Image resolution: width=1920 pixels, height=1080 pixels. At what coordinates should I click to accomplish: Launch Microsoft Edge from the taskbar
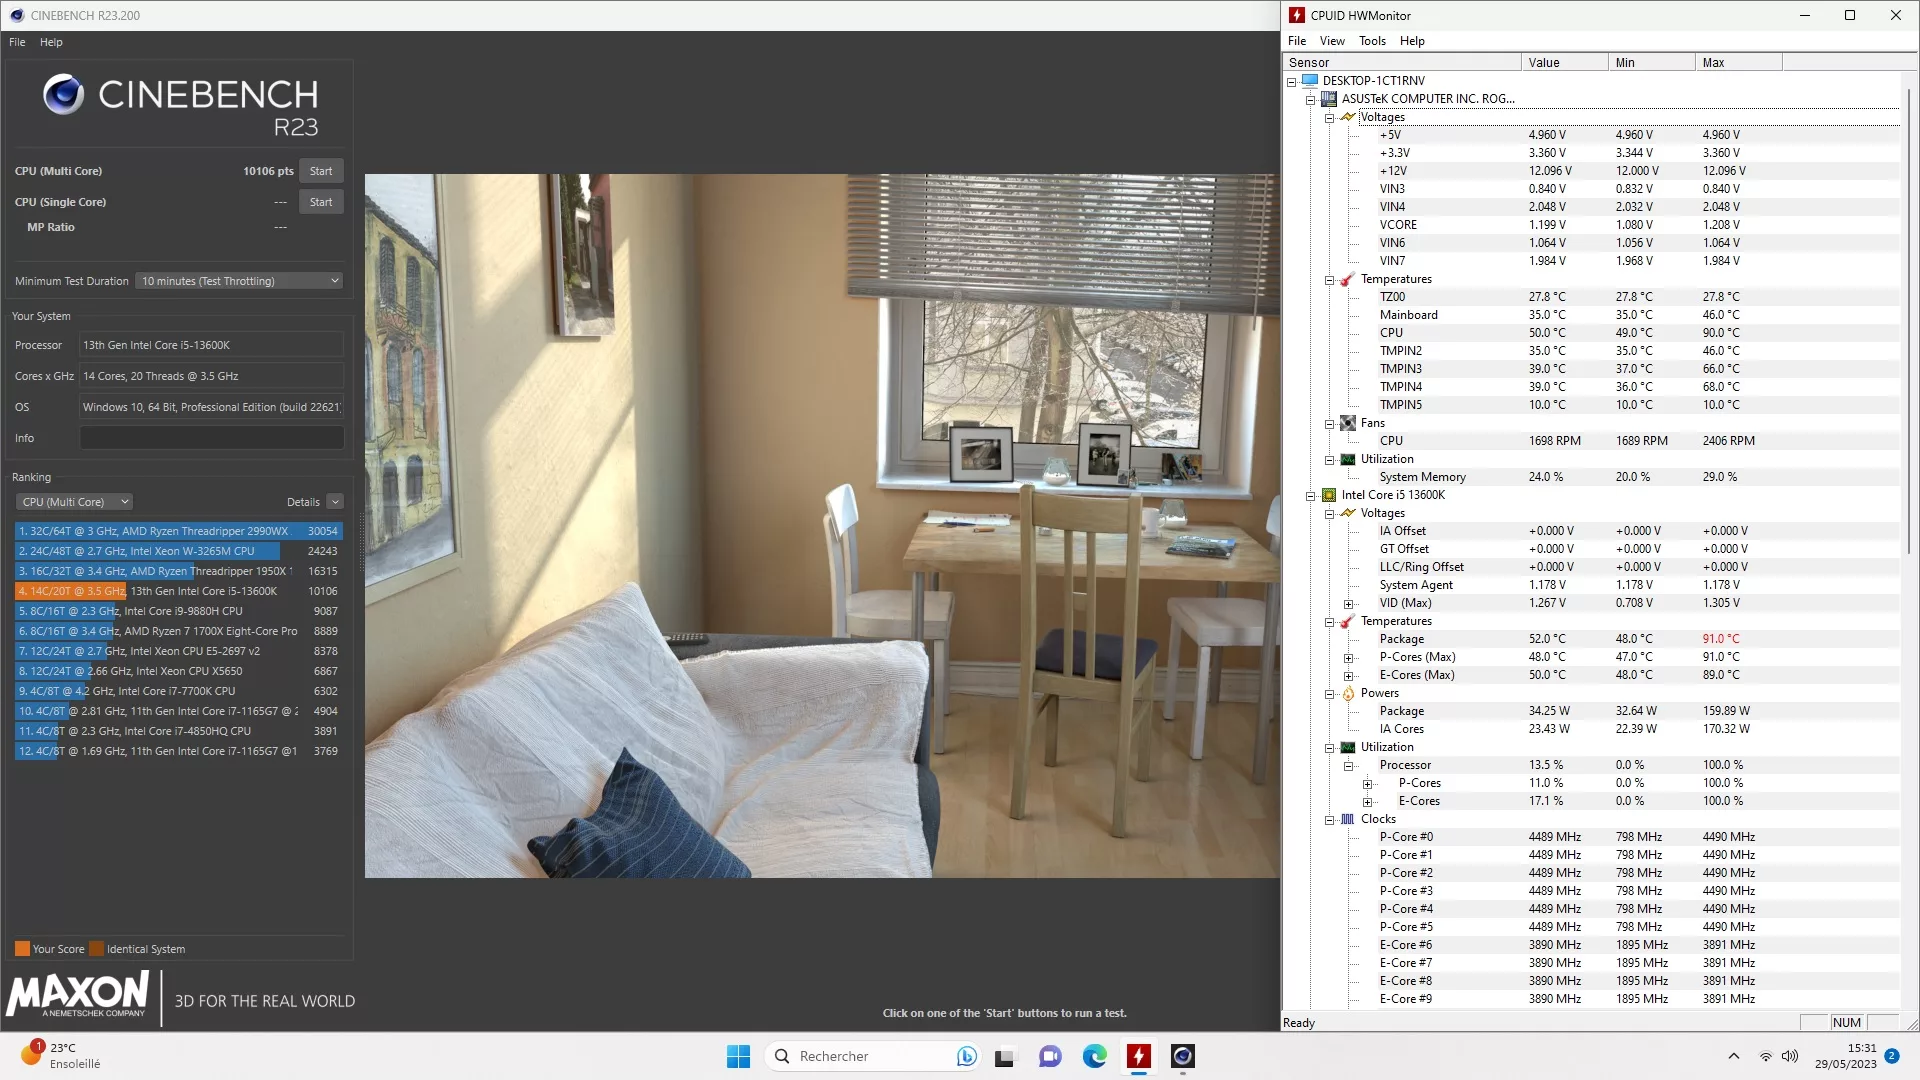1094,1056
